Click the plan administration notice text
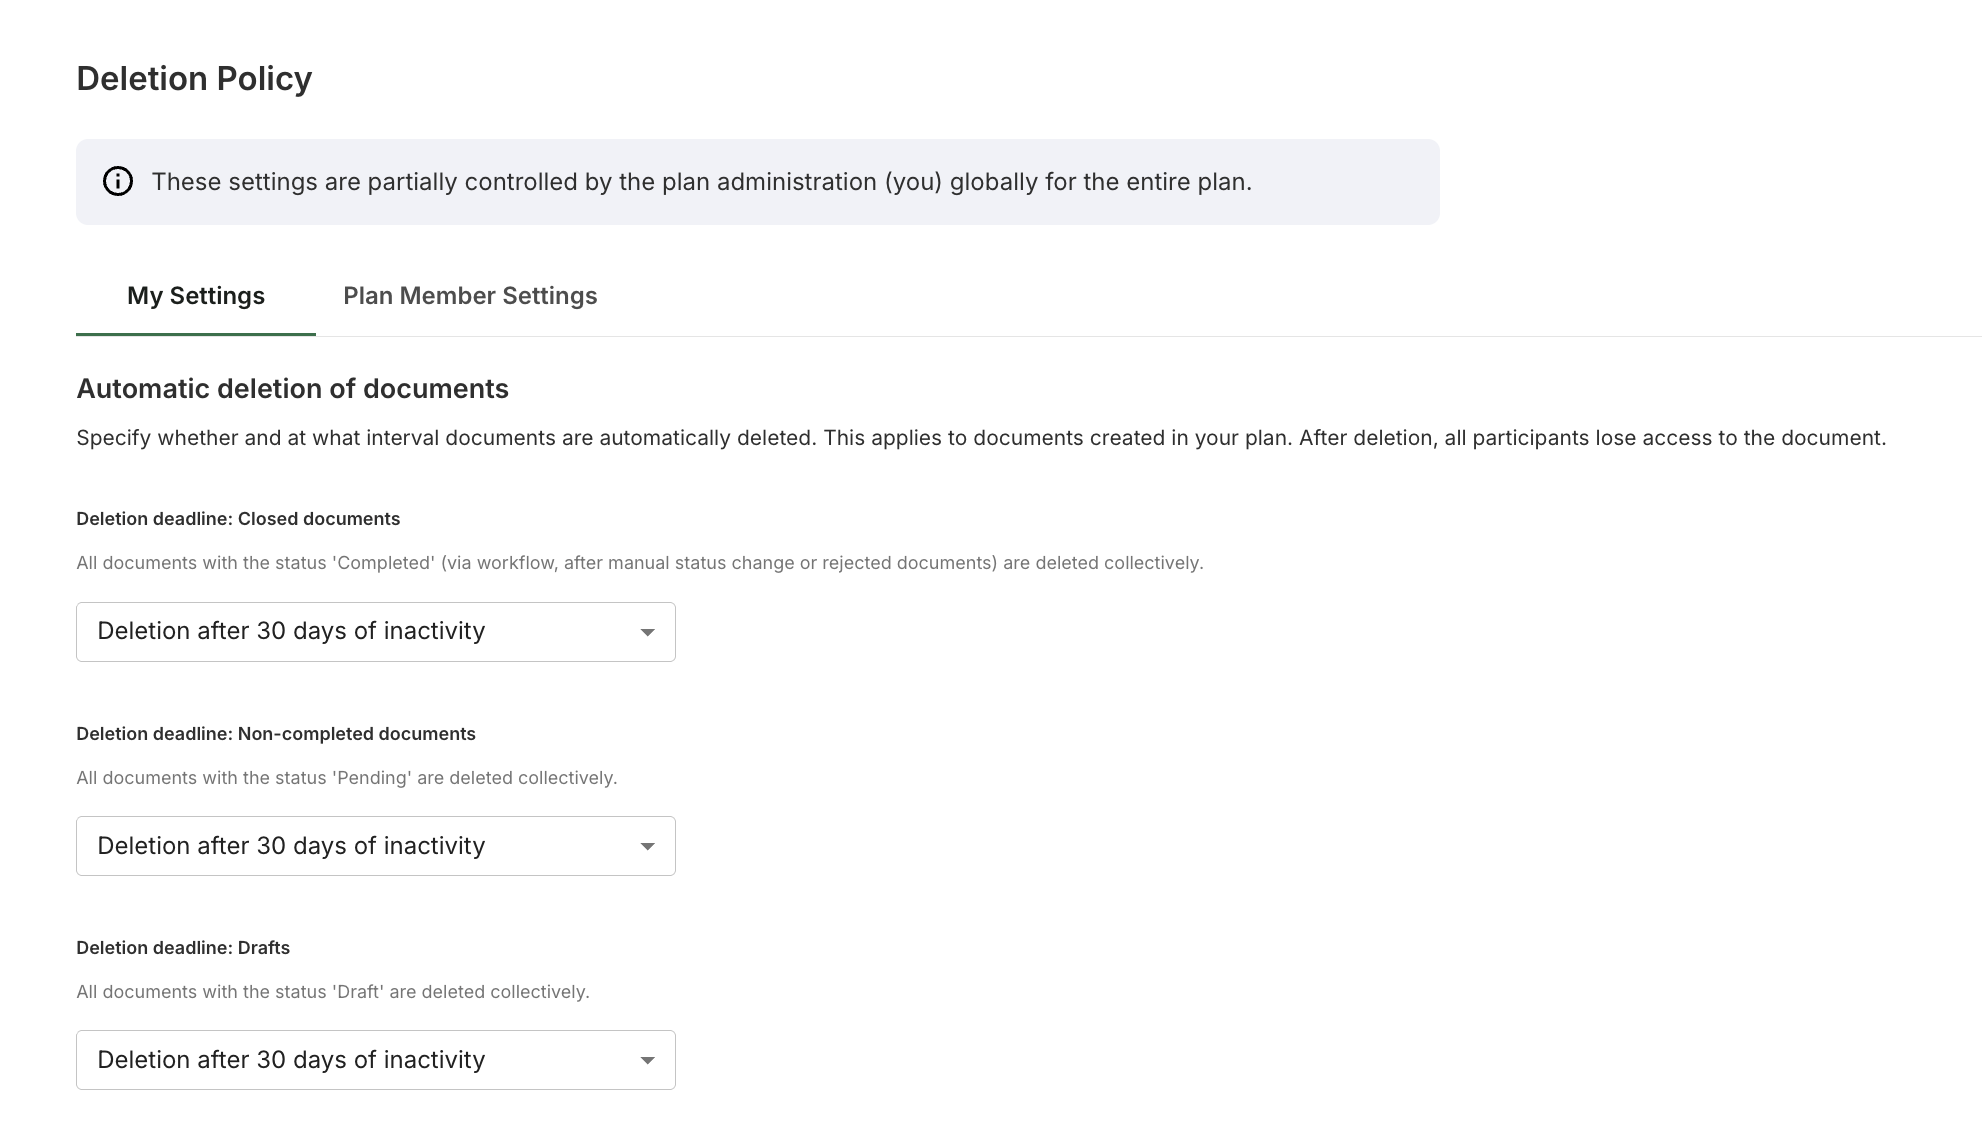 [x=702, y=182]
